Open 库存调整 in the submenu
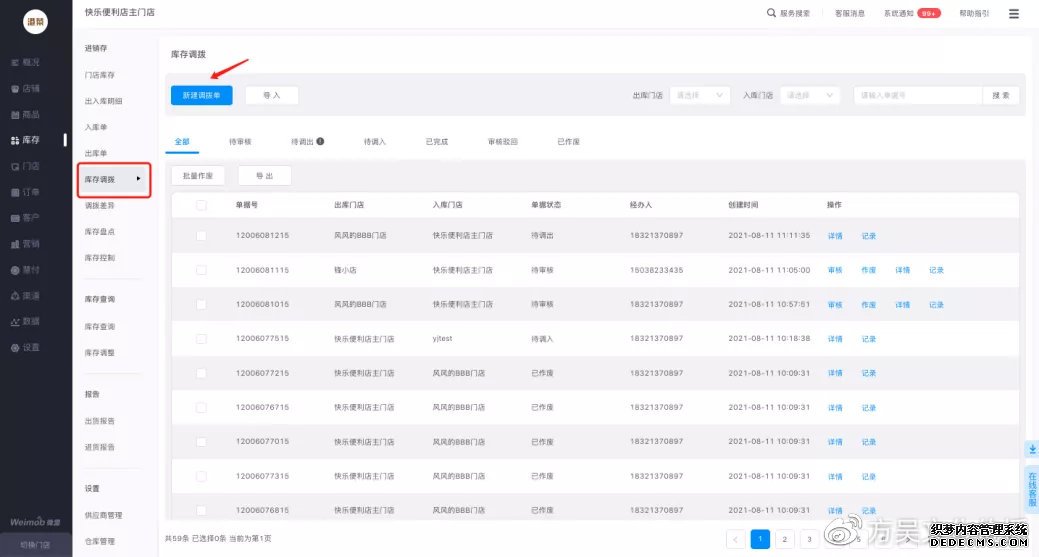This screenshot has width=1039, height=557. pos(99,353)
